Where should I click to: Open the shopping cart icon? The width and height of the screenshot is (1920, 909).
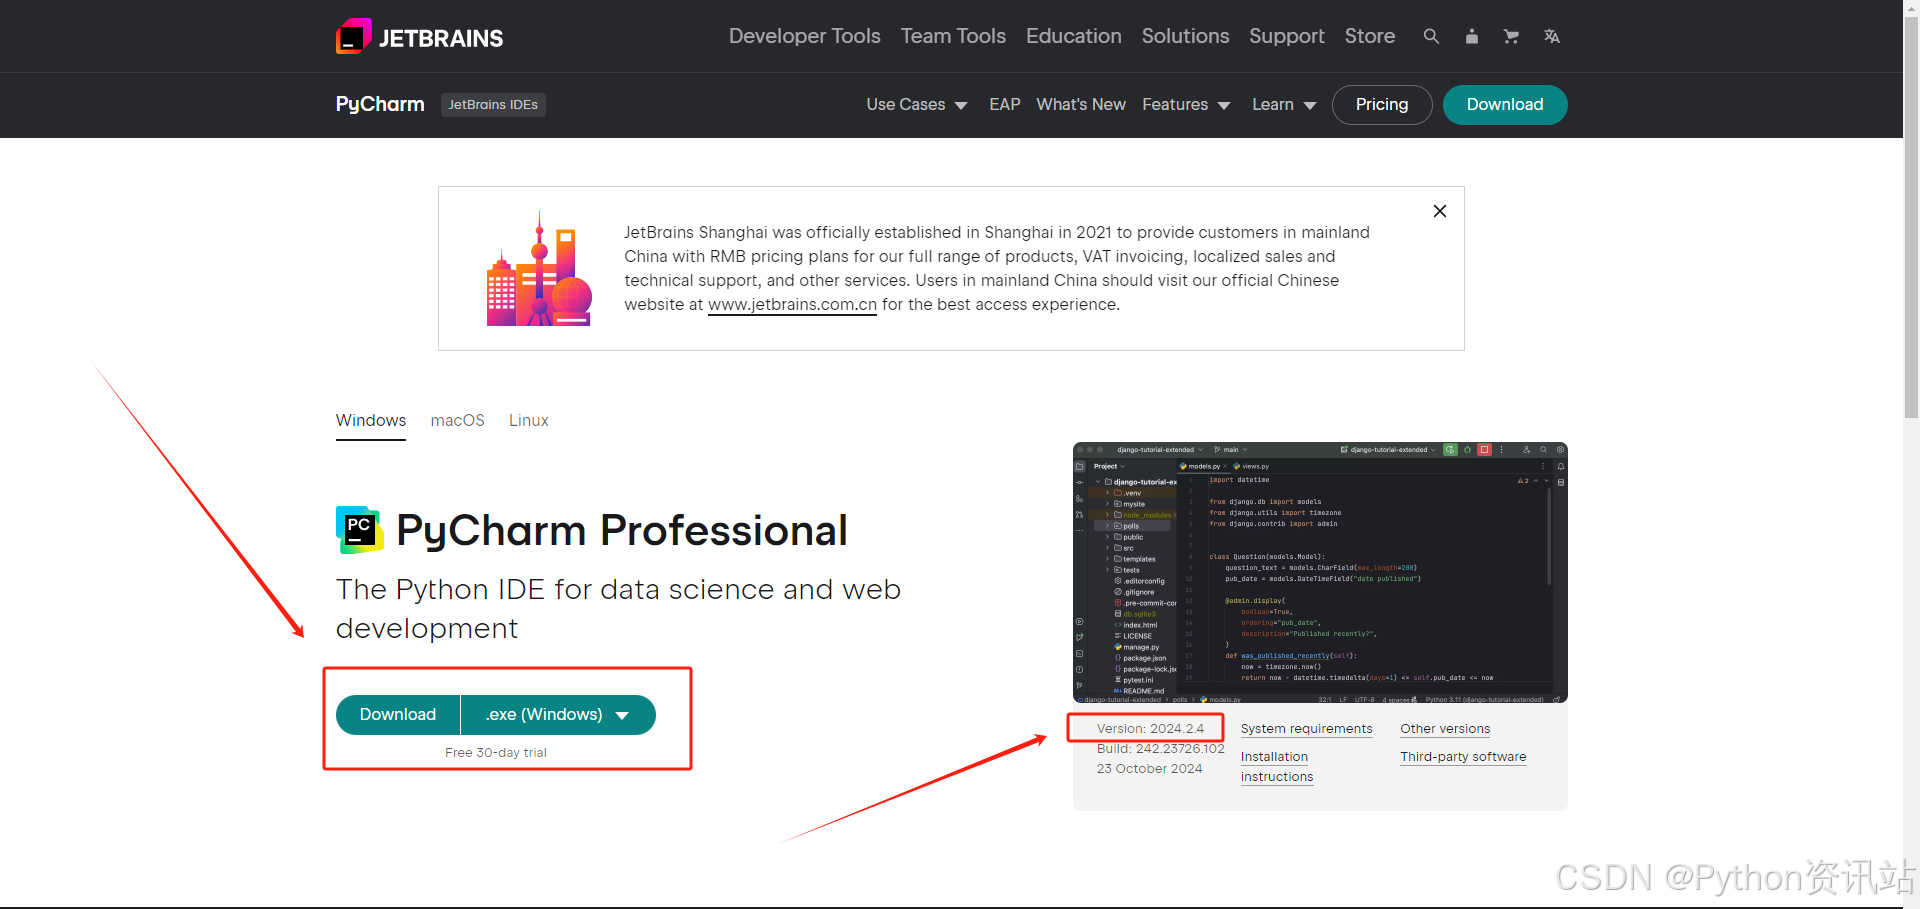pyautogui.click(x=1511, y=36)
